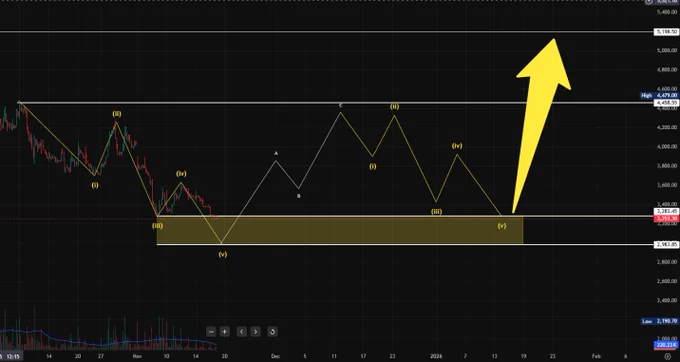This screenshot has height=362, width=680.
Task: Zoom in the chart with plus button
Action: point(225,332)
